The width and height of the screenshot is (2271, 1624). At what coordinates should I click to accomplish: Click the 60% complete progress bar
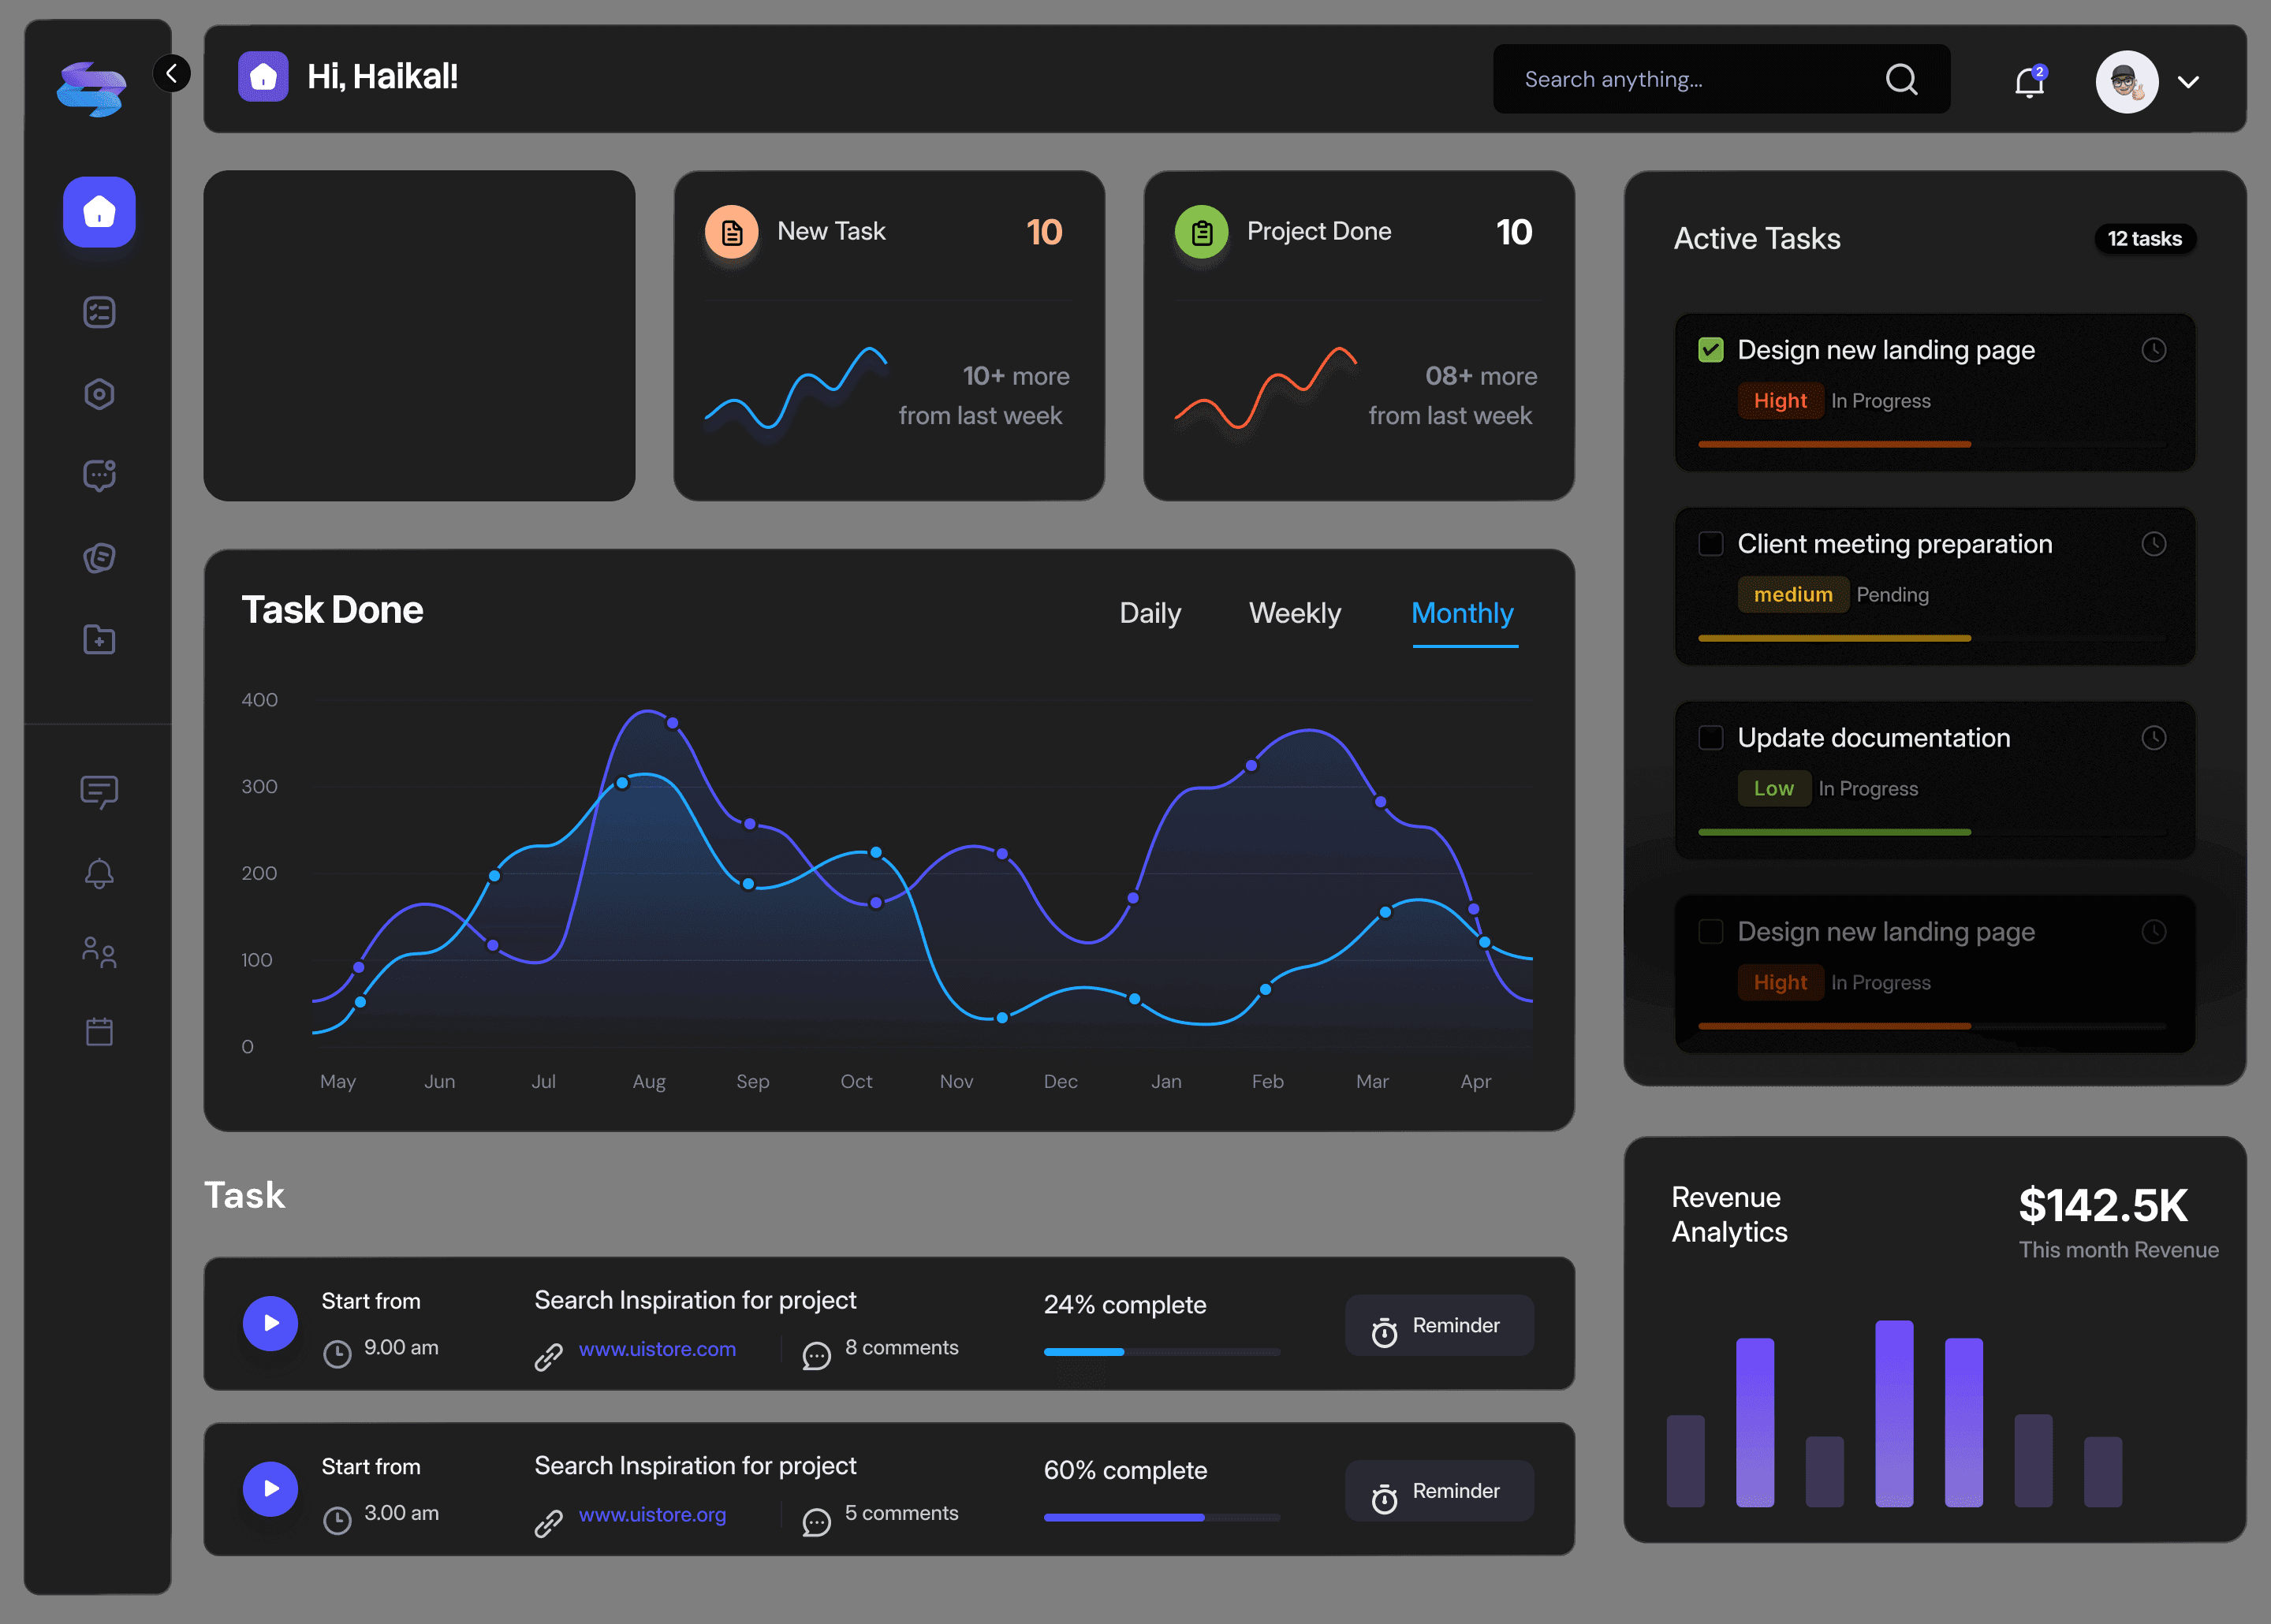coord(1160,1518)
